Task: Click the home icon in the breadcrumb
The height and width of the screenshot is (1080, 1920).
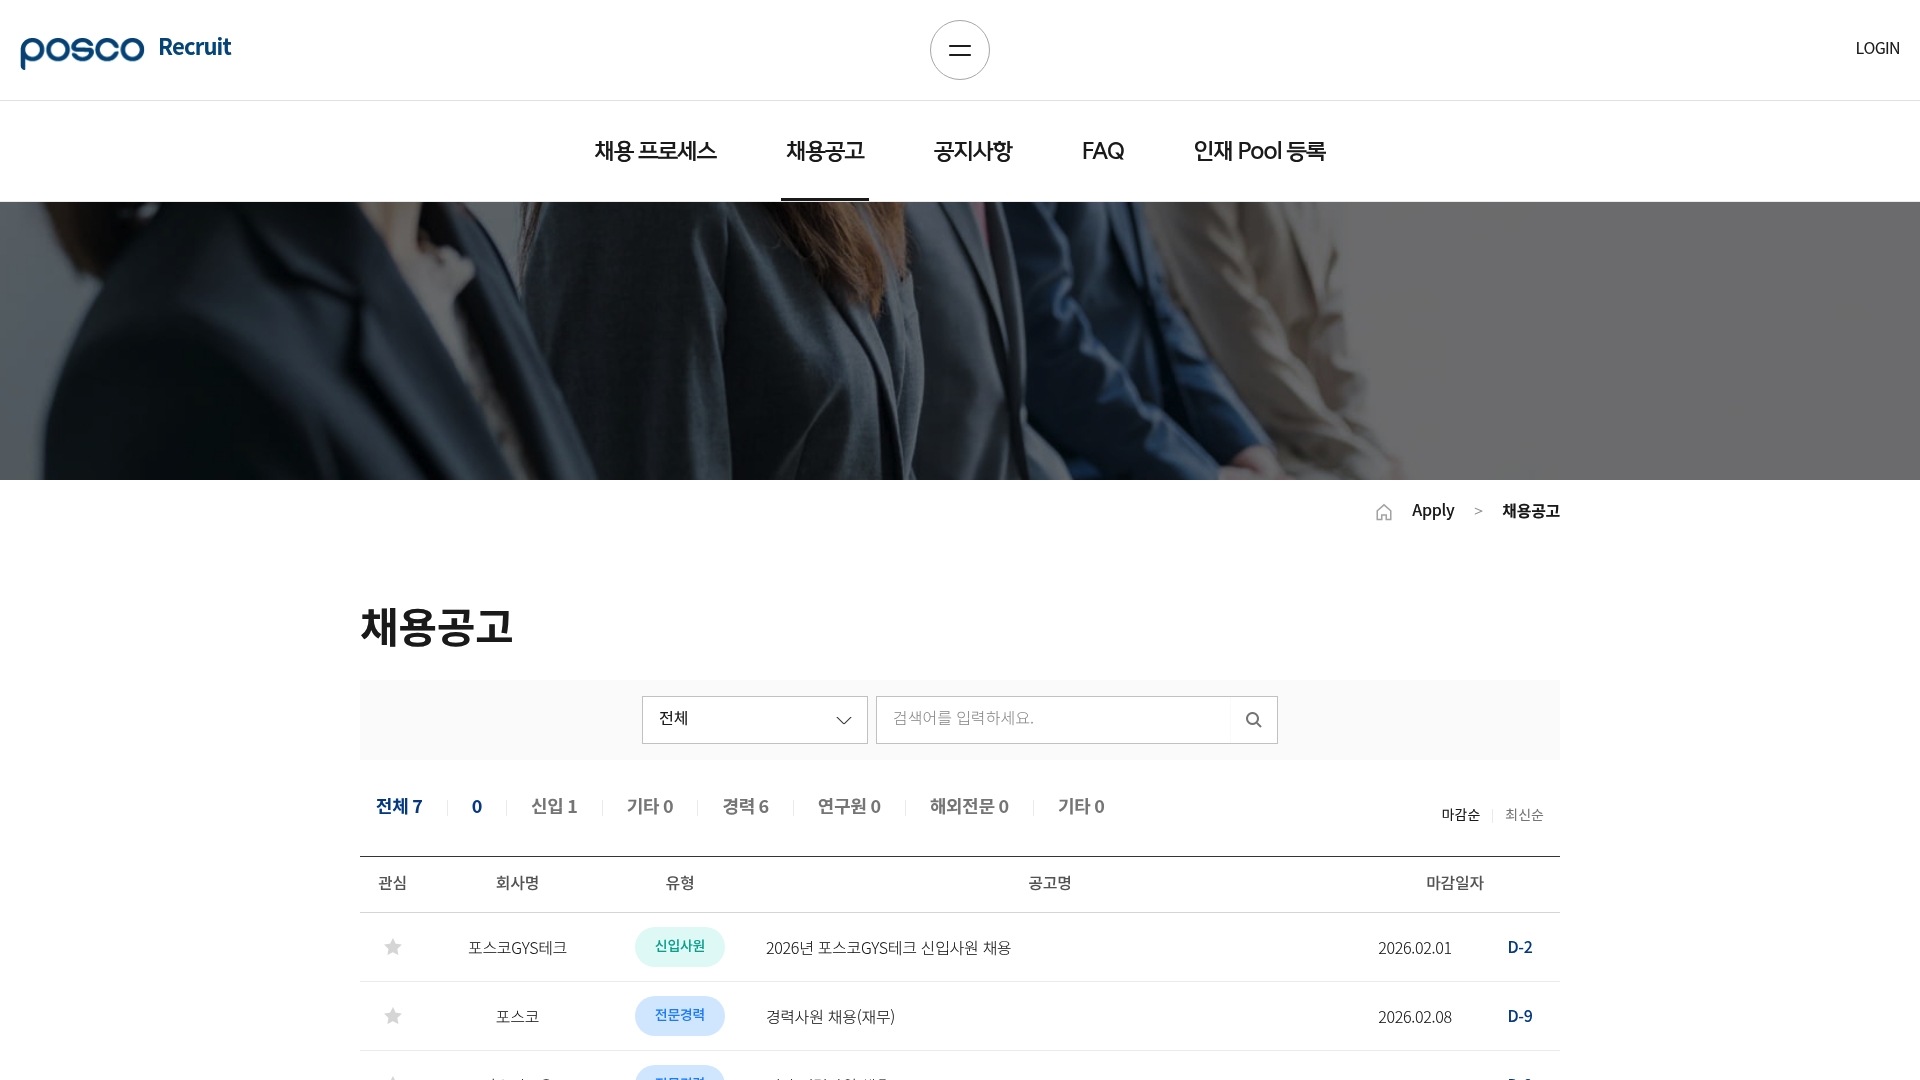Action: (1384, 511)
